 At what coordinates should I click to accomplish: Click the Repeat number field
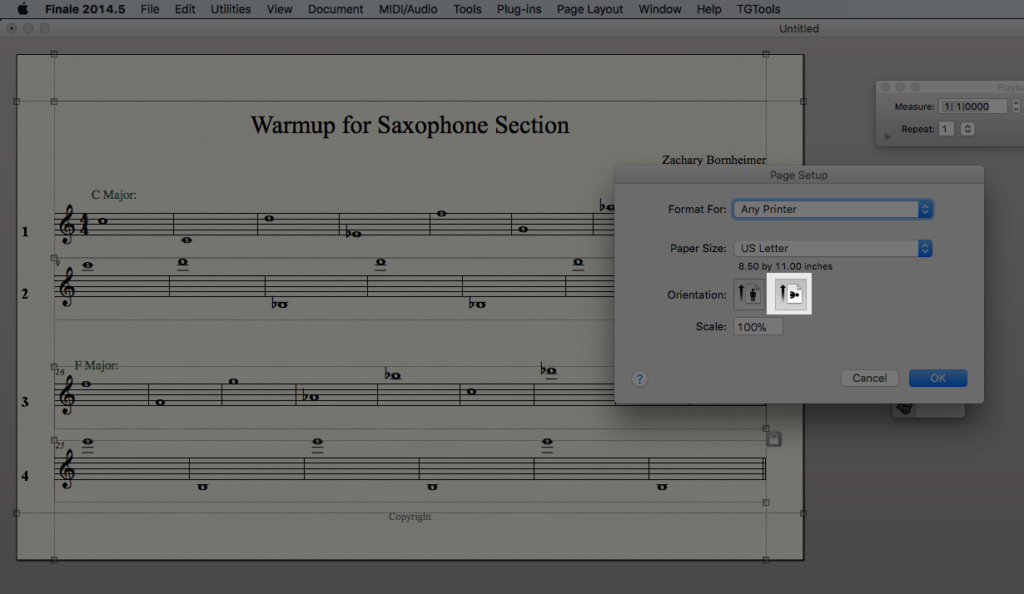[x=946, y=129]
